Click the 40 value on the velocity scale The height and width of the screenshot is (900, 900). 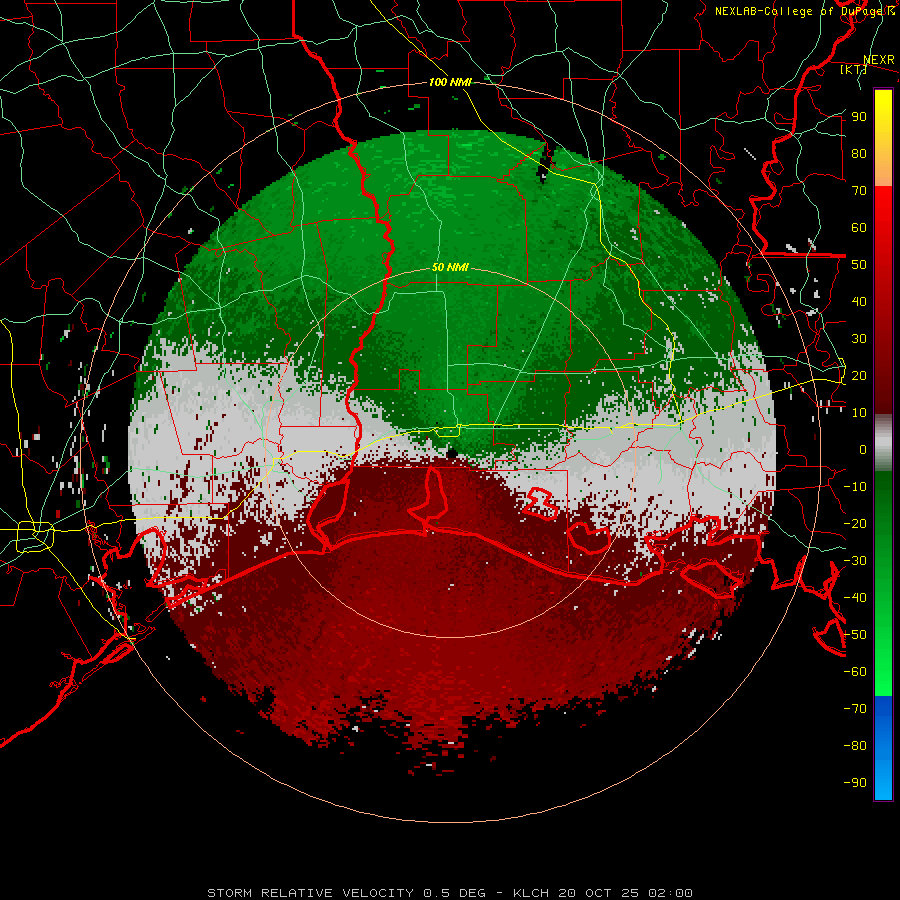tap(859, 301)
